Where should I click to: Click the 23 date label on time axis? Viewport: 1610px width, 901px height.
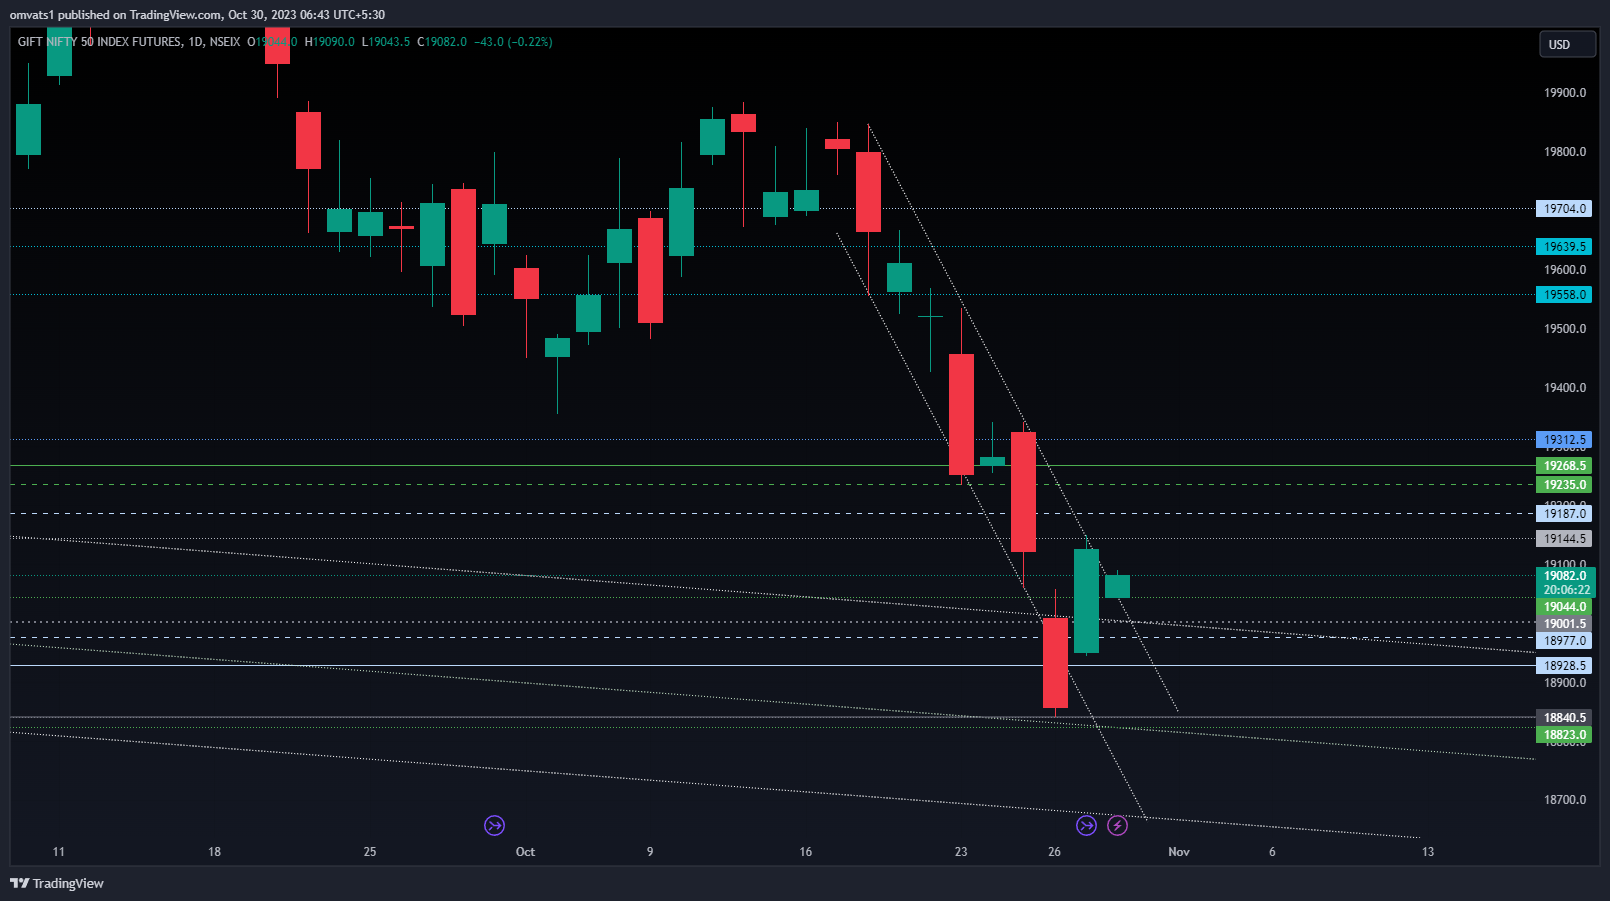coord(961,852)
